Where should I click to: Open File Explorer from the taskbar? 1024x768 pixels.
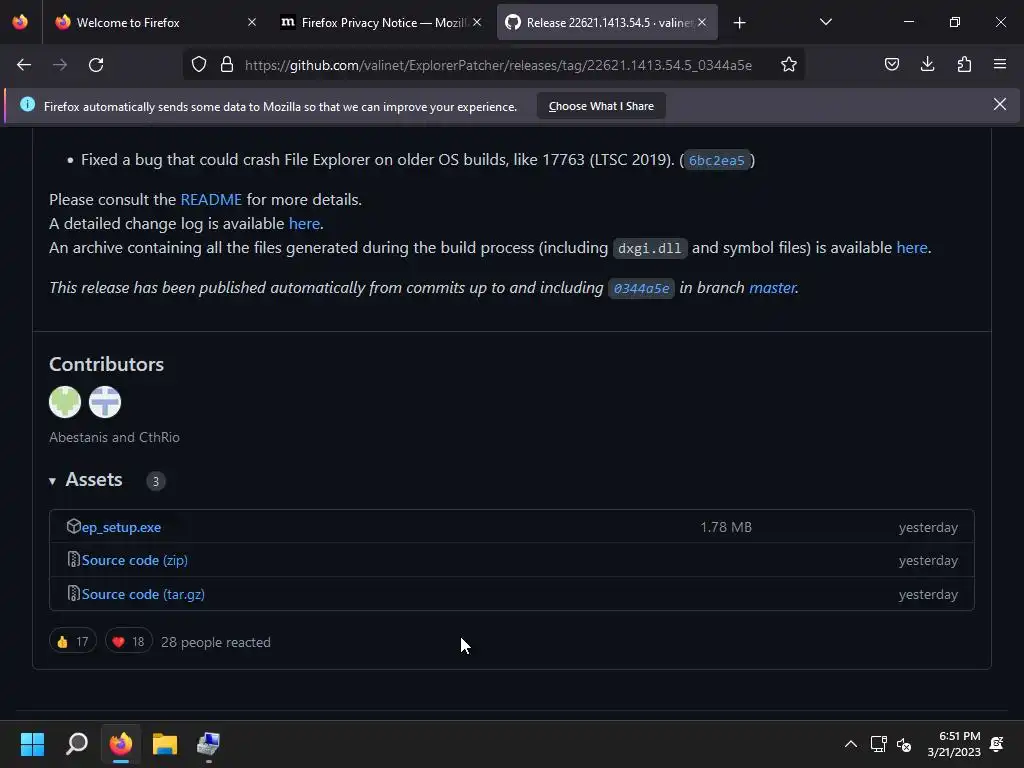(x=165, y=744)
